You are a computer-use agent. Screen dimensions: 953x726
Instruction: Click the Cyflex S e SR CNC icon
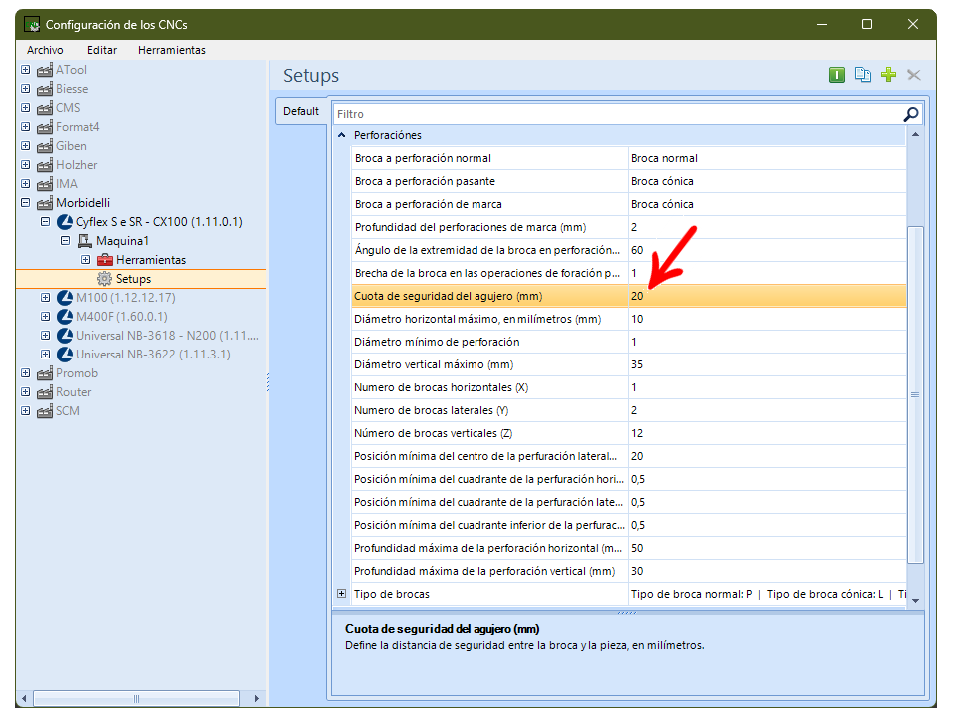(x=64, y=222)
